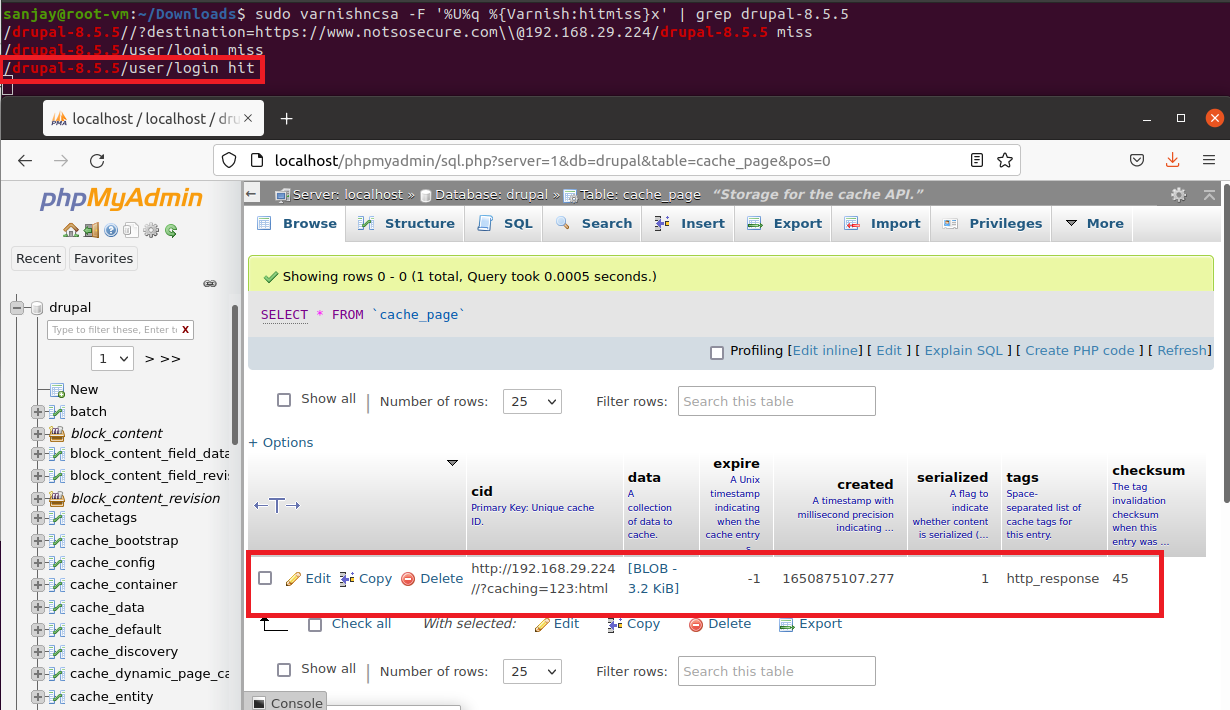
Task: Click the page settings gear in breadcrumb bar
Action: click(x=1178, y=195)
